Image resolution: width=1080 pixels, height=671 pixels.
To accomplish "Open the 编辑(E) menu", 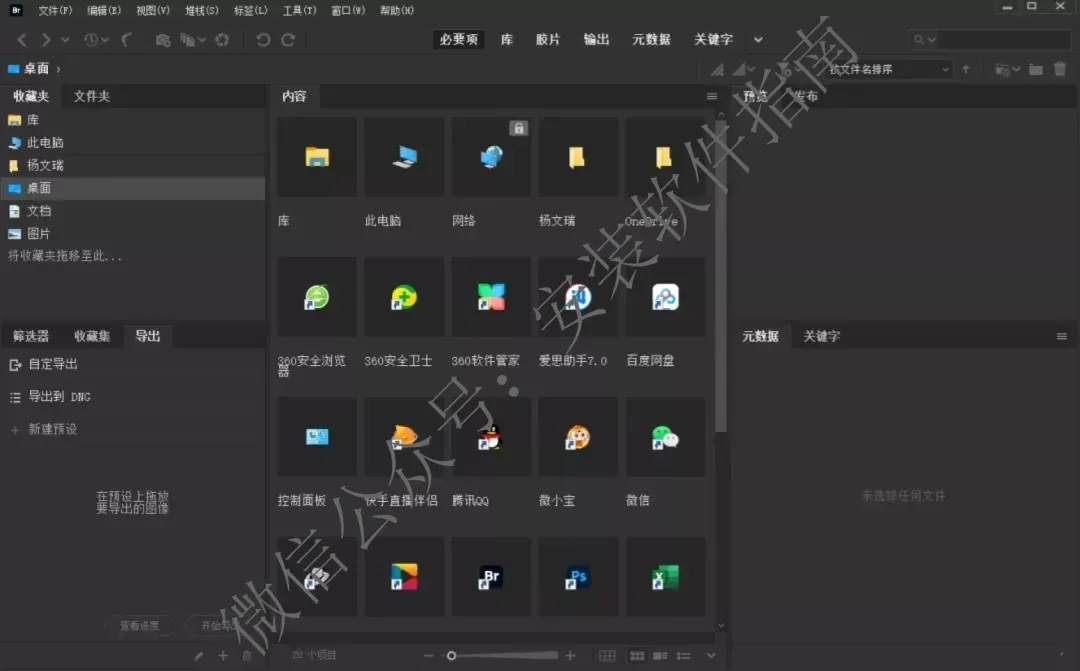I will [104, 10].
